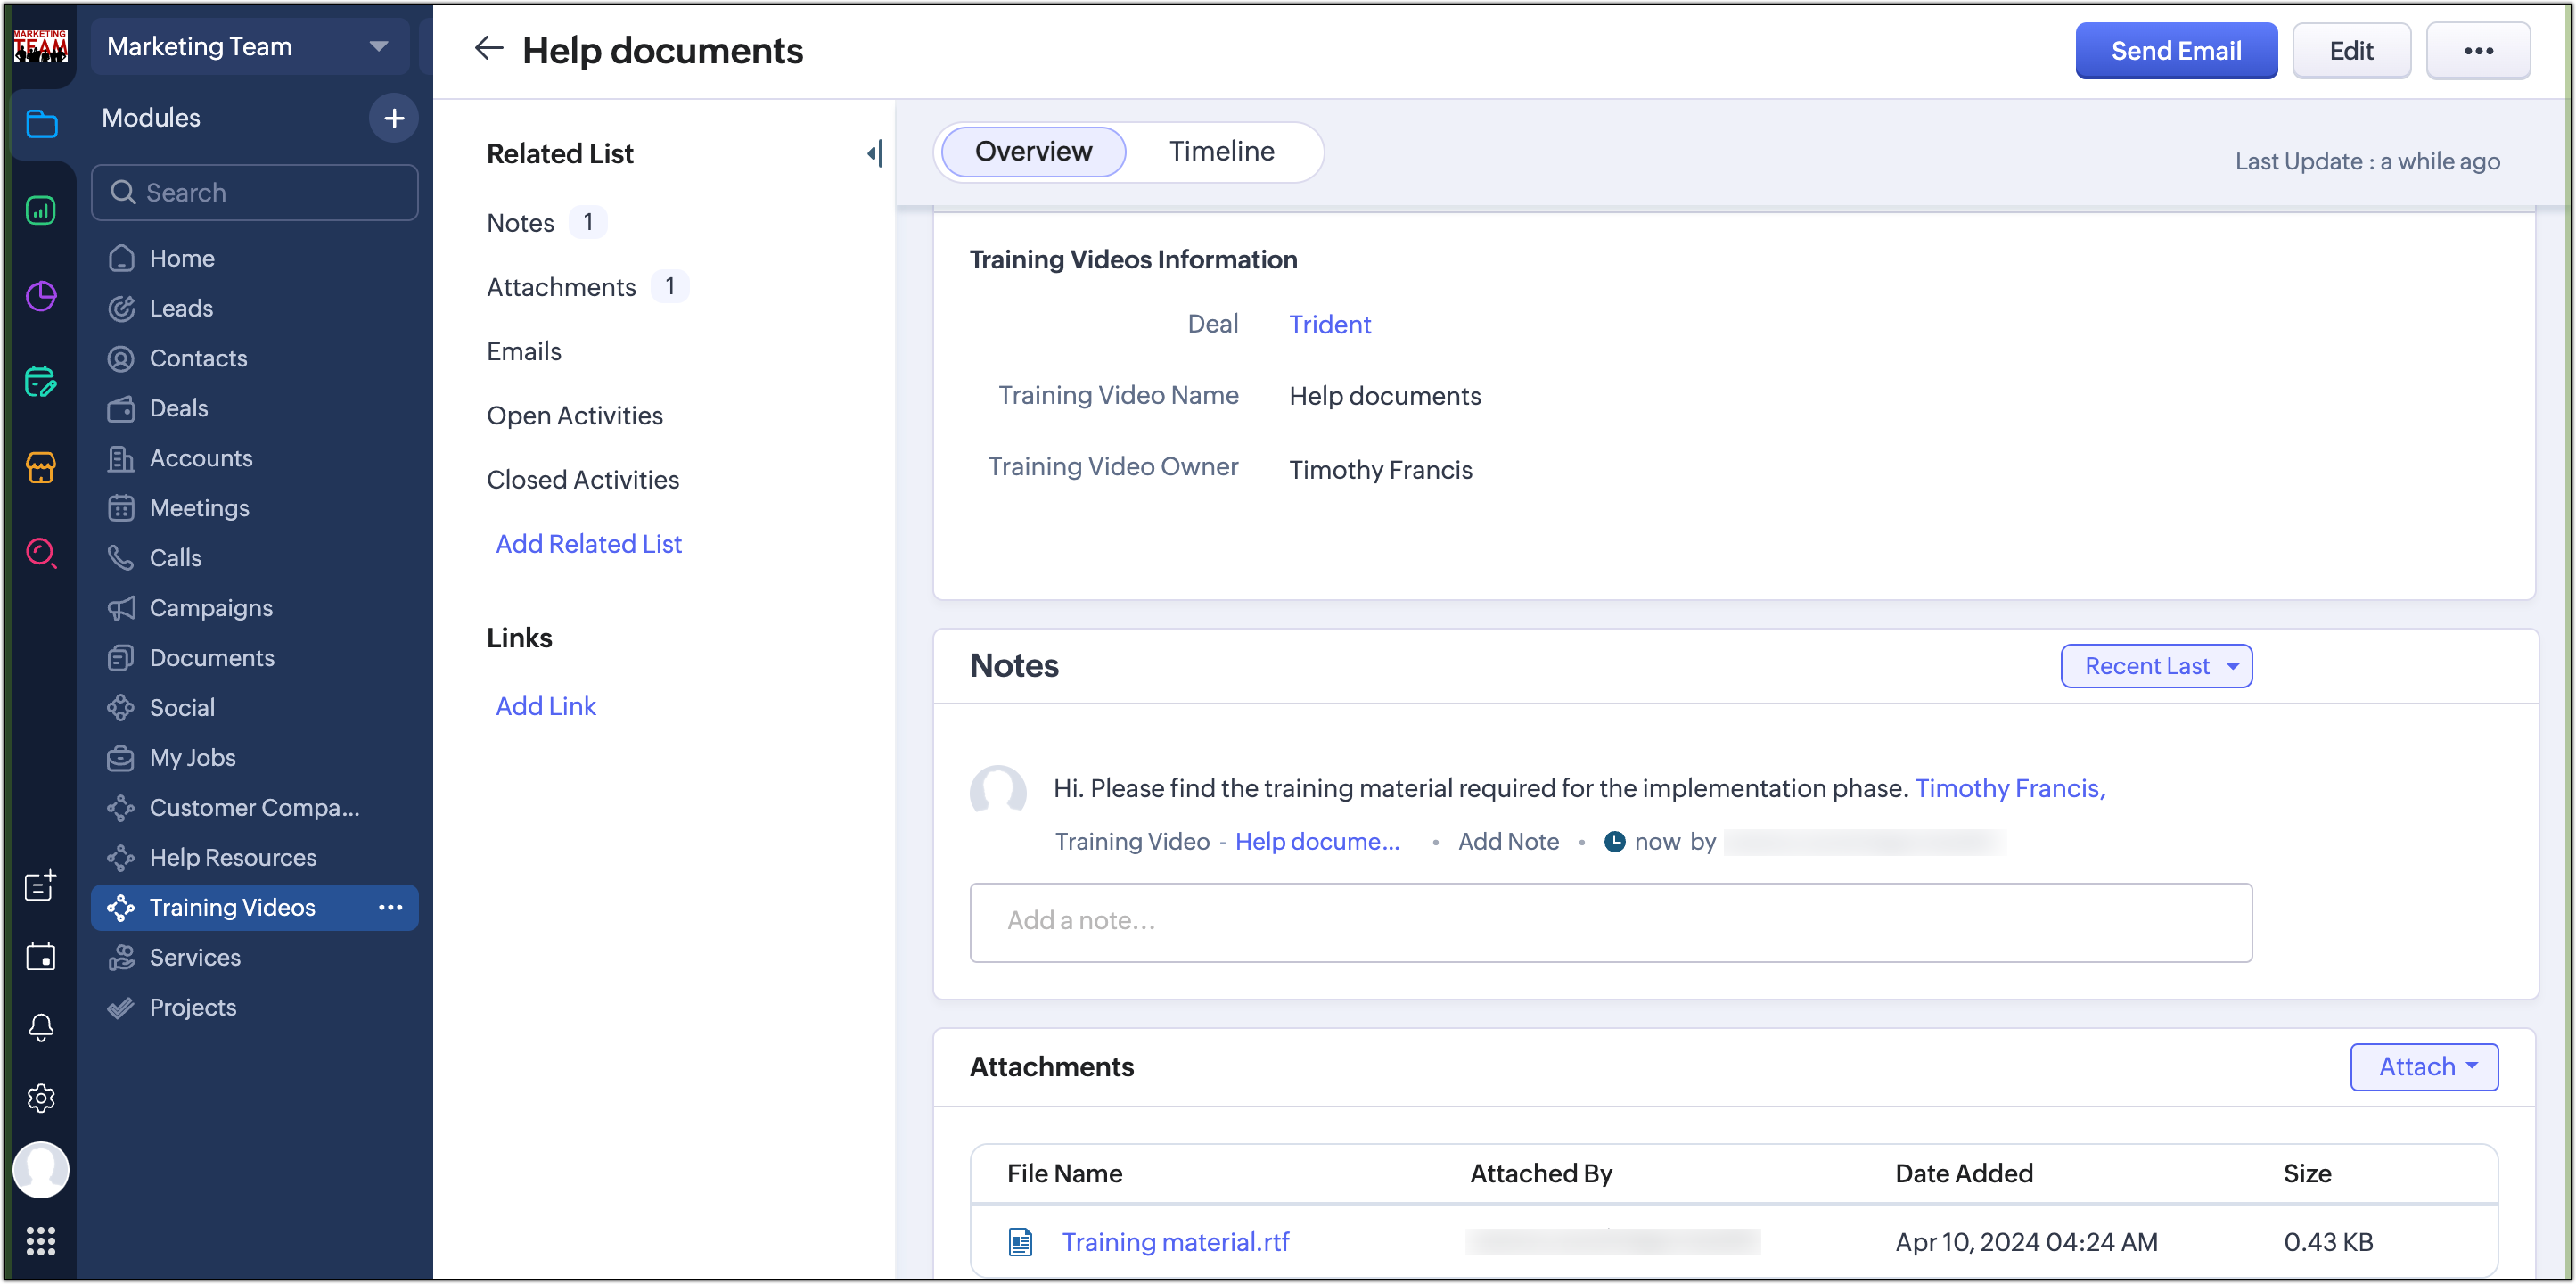This screenshot has width=2576, height=1284.
Task: Open the Leads module in sidebar
Action: [x=181, y=308]
